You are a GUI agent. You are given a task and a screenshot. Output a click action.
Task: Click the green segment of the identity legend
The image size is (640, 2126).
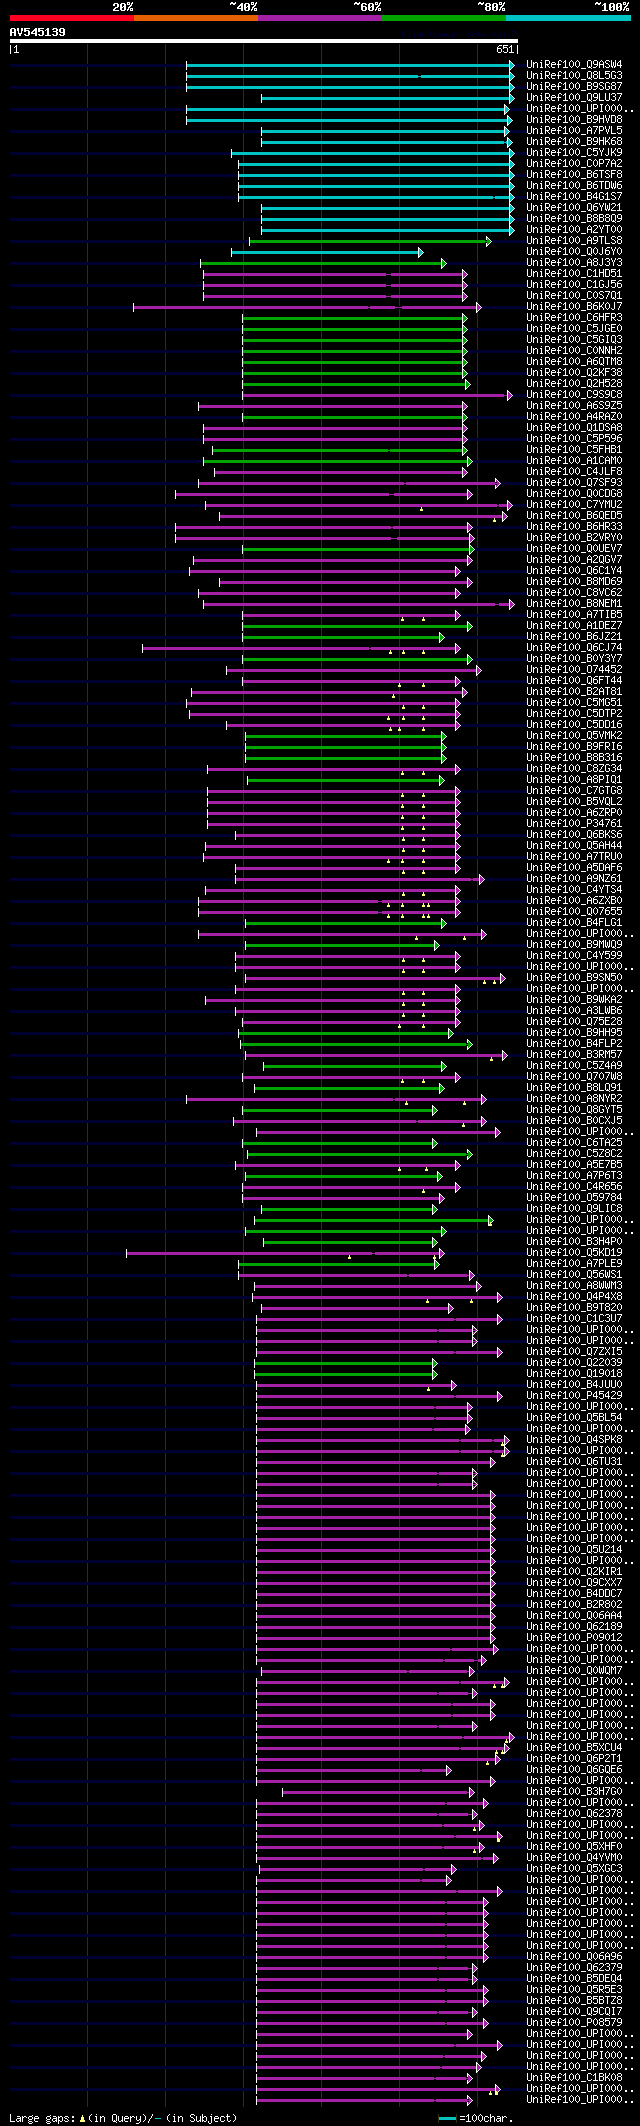pos(443,18)
